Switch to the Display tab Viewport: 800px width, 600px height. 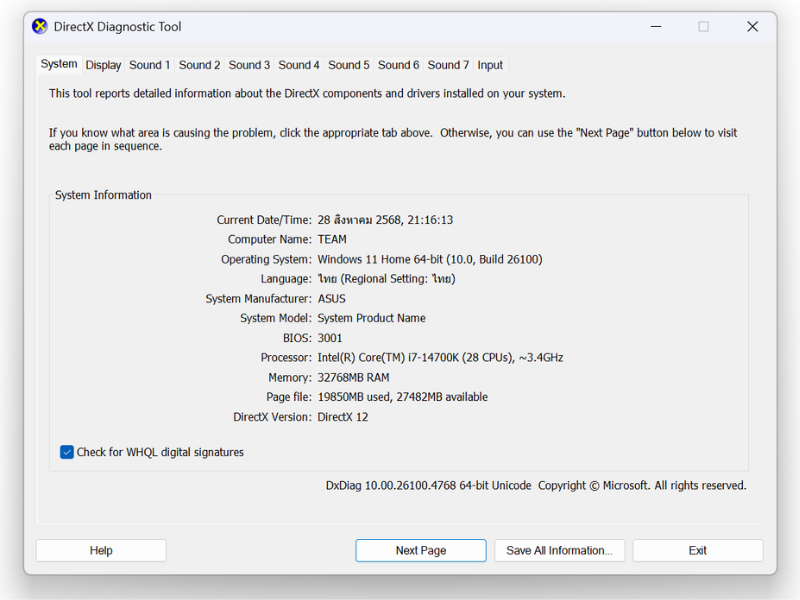click(x=103, y=65)
